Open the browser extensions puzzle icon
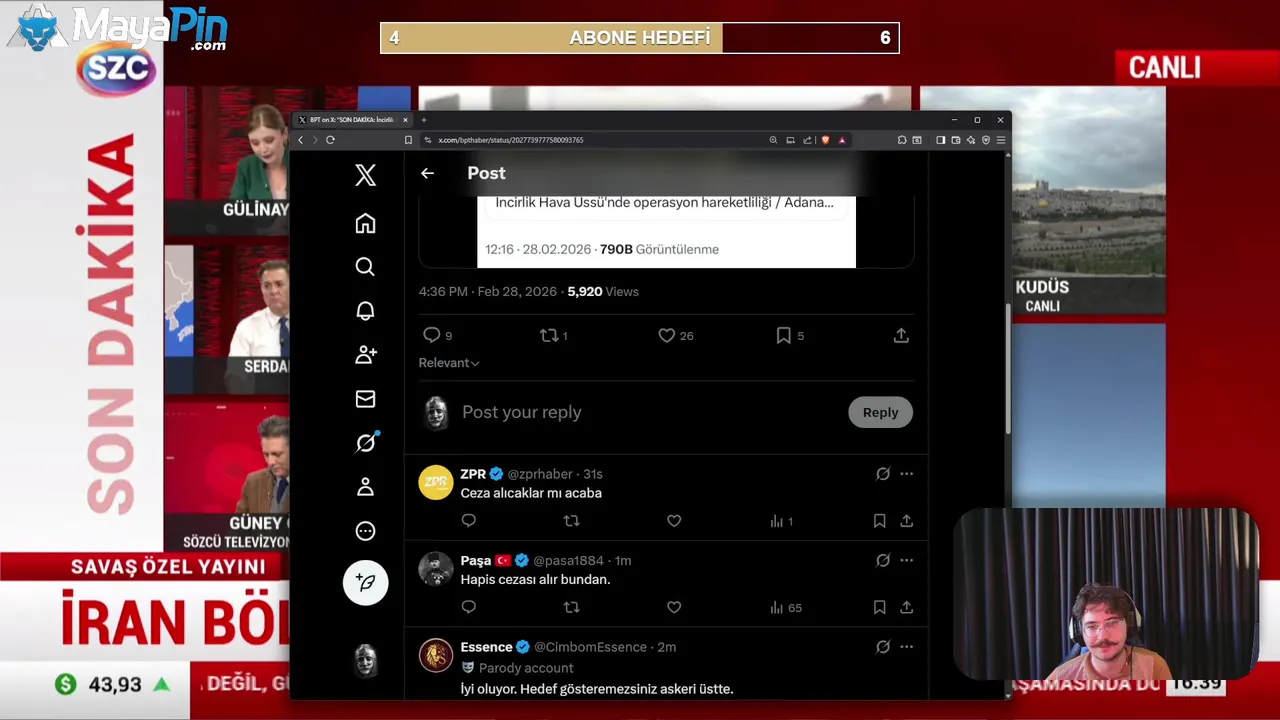 point(901,140)
